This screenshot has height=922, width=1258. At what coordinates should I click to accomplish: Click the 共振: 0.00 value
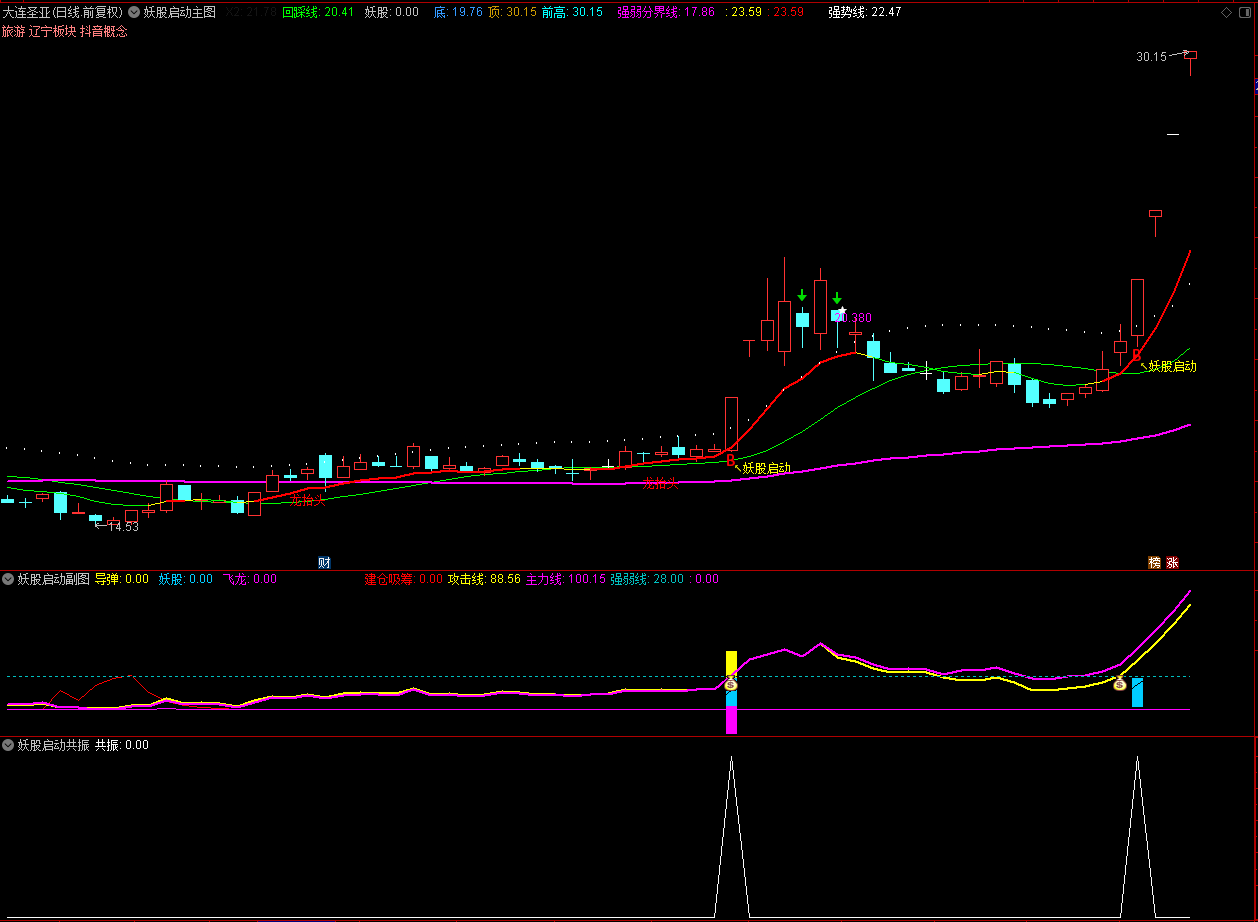coord(122,745)
